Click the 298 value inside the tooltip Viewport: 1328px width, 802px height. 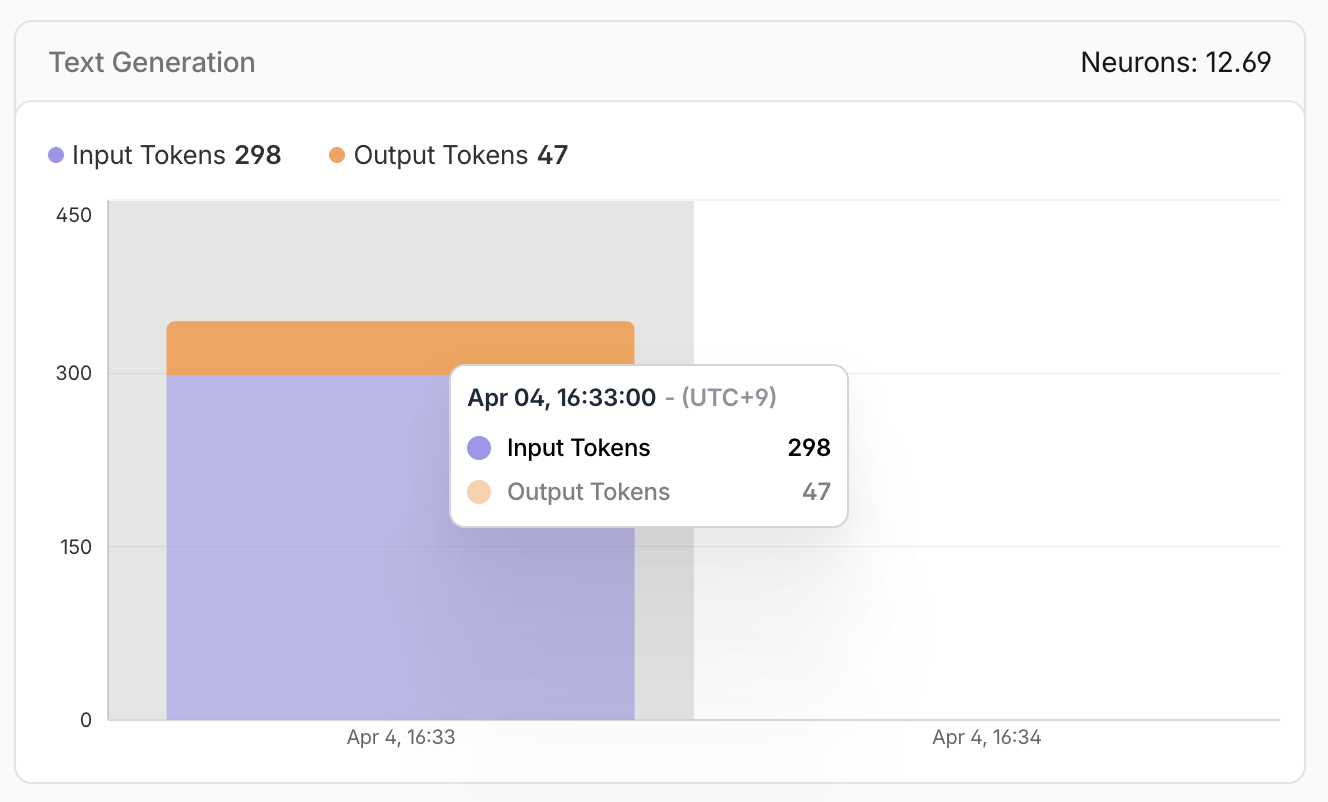pyautogui.click(x=809, y=448)
